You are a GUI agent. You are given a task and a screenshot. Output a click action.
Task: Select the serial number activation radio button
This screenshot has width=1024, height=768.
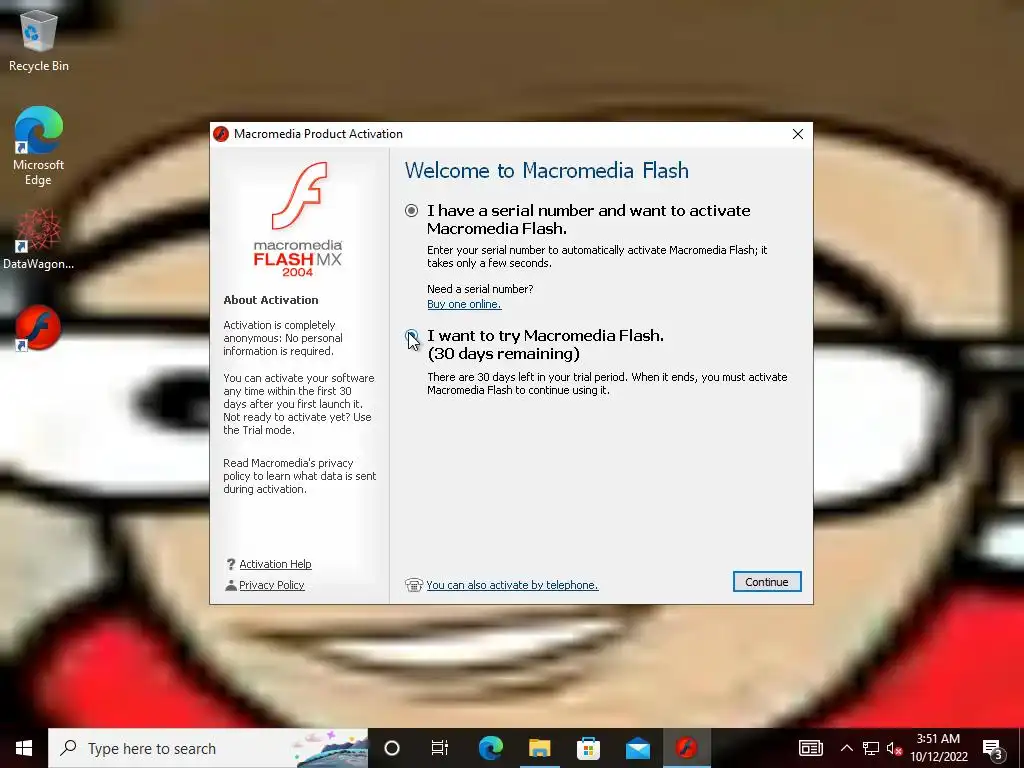tap(411, 210)
